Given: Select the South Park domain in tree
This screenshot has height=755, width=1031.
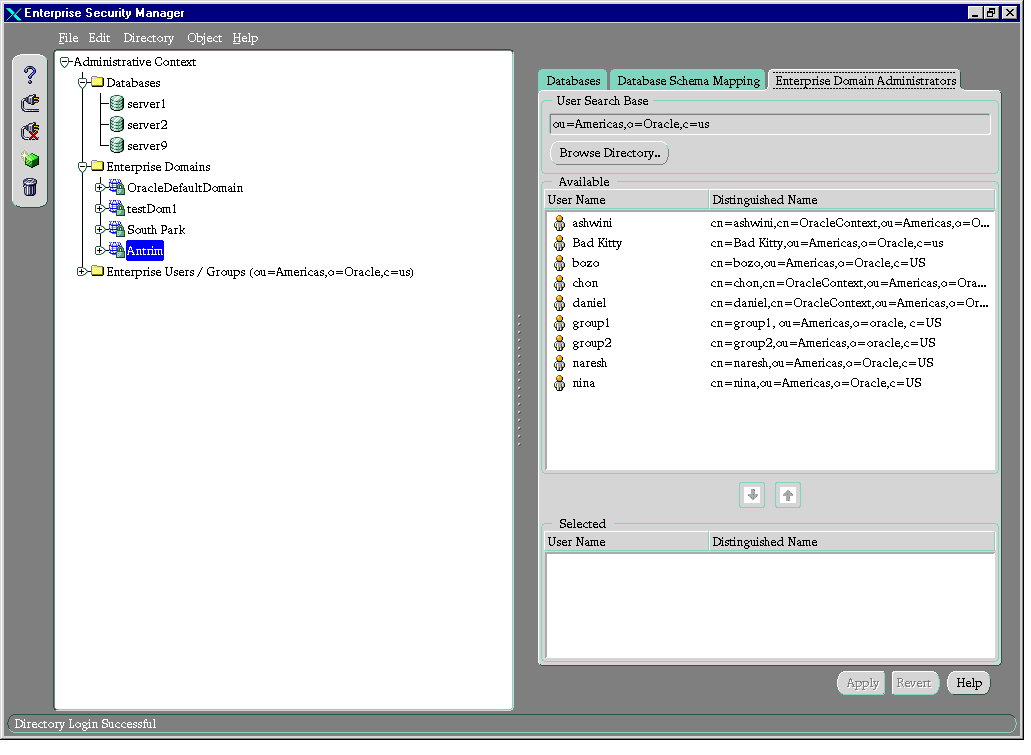Looking at the screenshot, I should [155, 230].
